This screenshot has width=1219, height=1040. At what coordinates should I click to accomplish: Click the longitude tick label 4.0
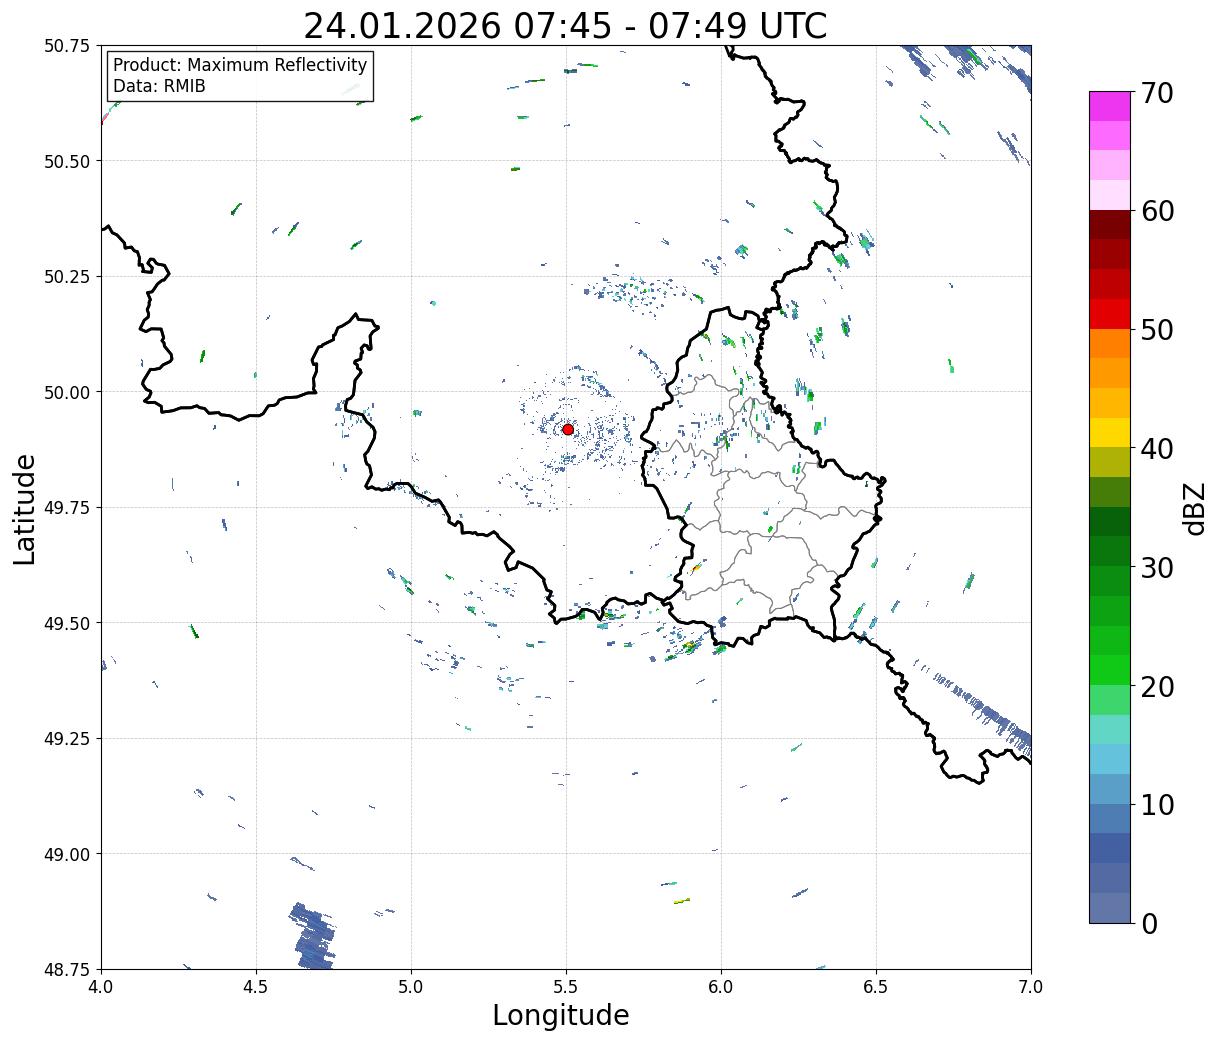(101, 987)
